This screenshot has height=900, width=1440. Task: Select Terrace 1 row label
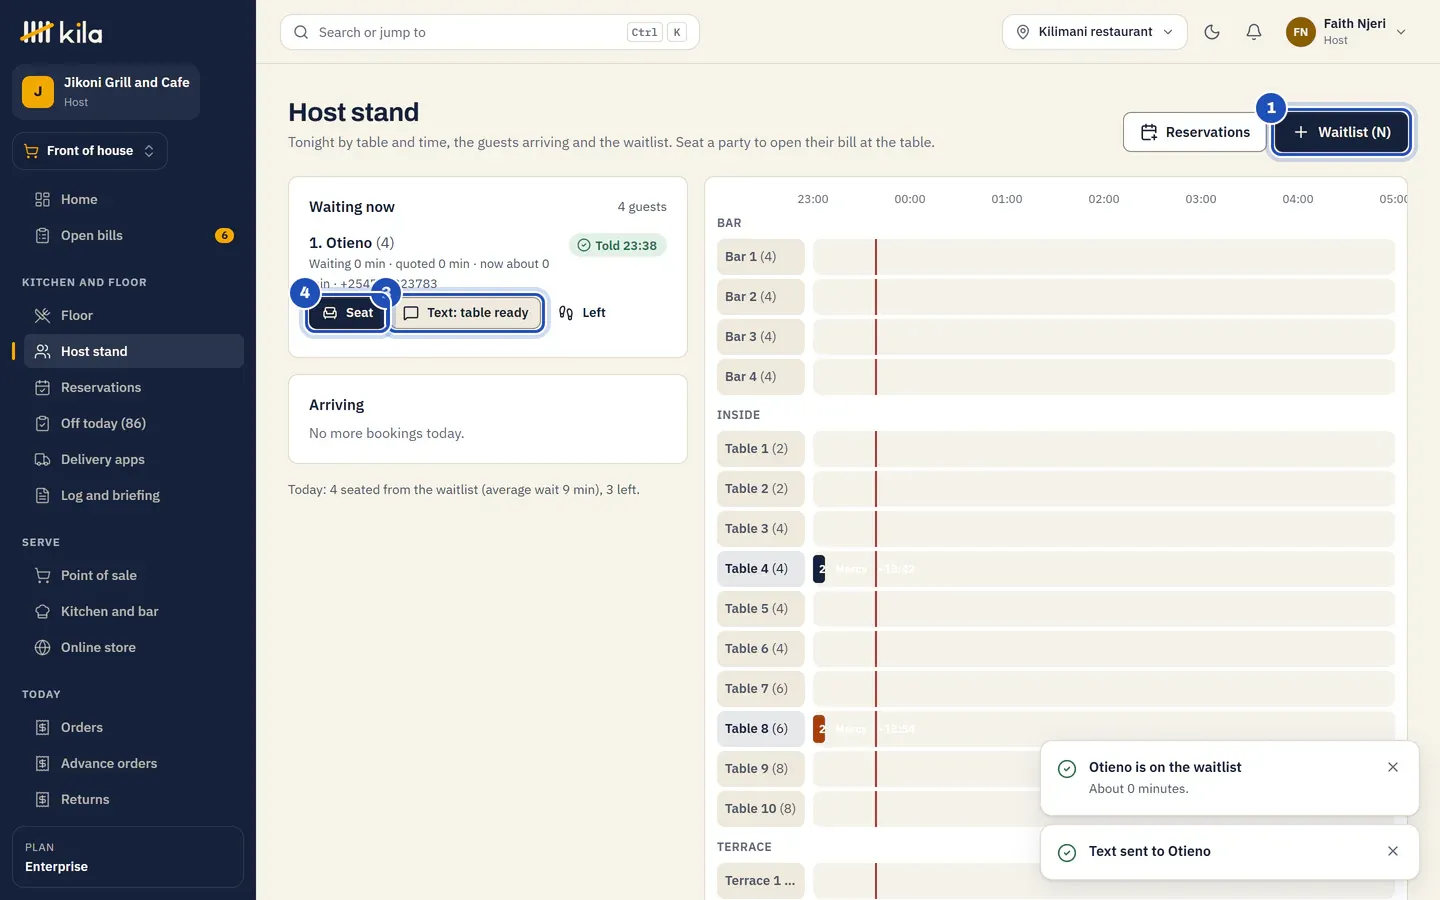pyautogui.click(x=760, y=881)
